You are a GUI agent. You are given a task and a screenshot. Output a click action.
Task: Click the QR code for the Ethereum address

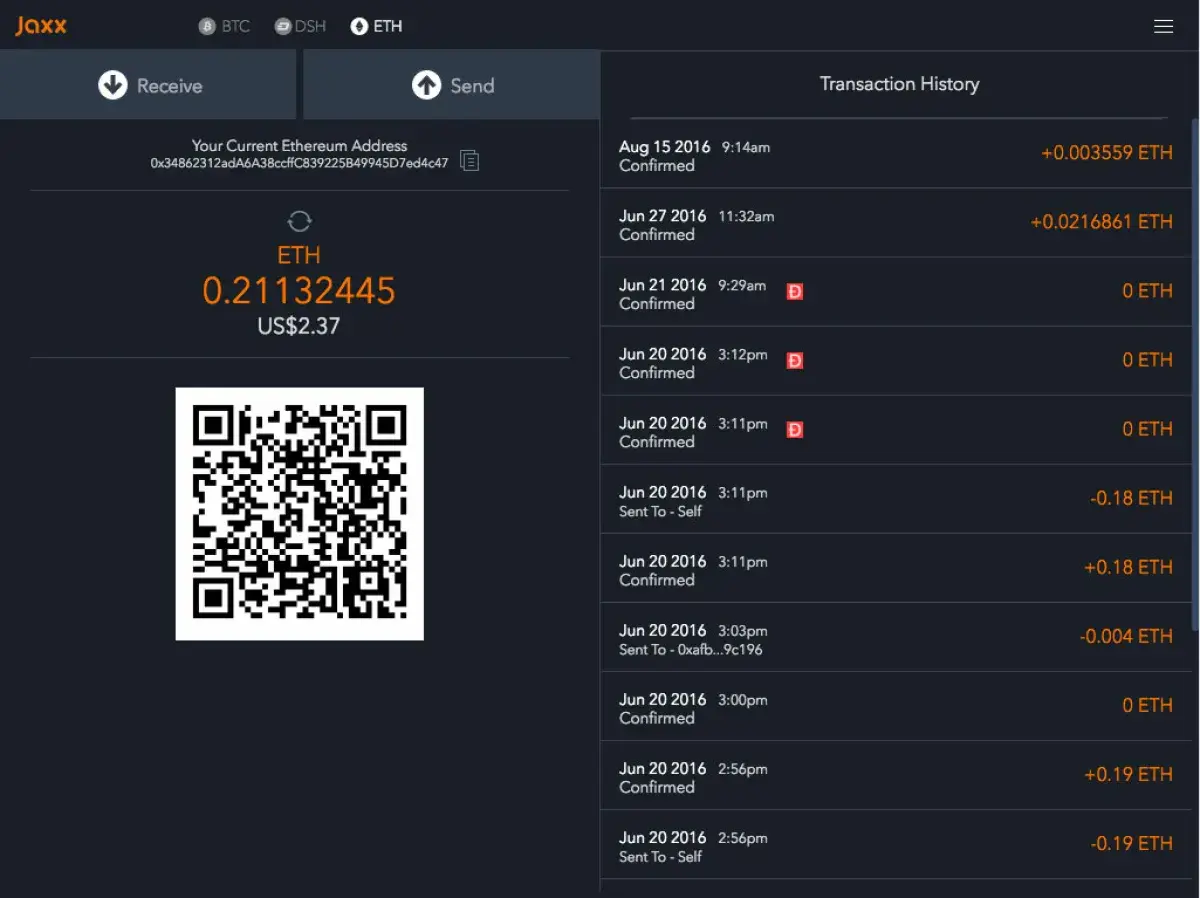298,512
